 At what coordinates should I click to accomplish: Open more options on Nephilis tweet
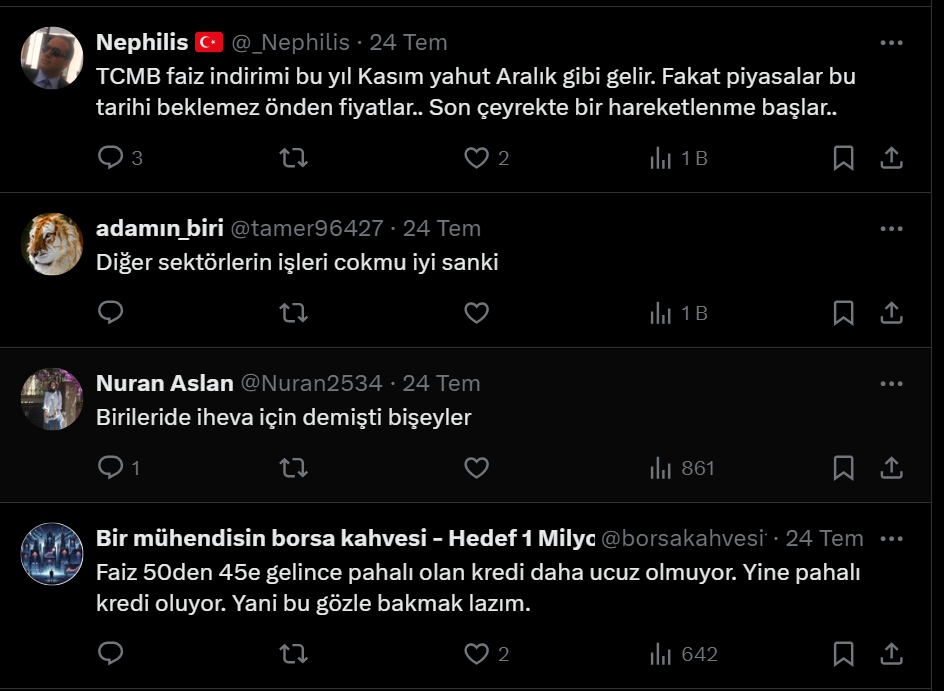(891, 43)
